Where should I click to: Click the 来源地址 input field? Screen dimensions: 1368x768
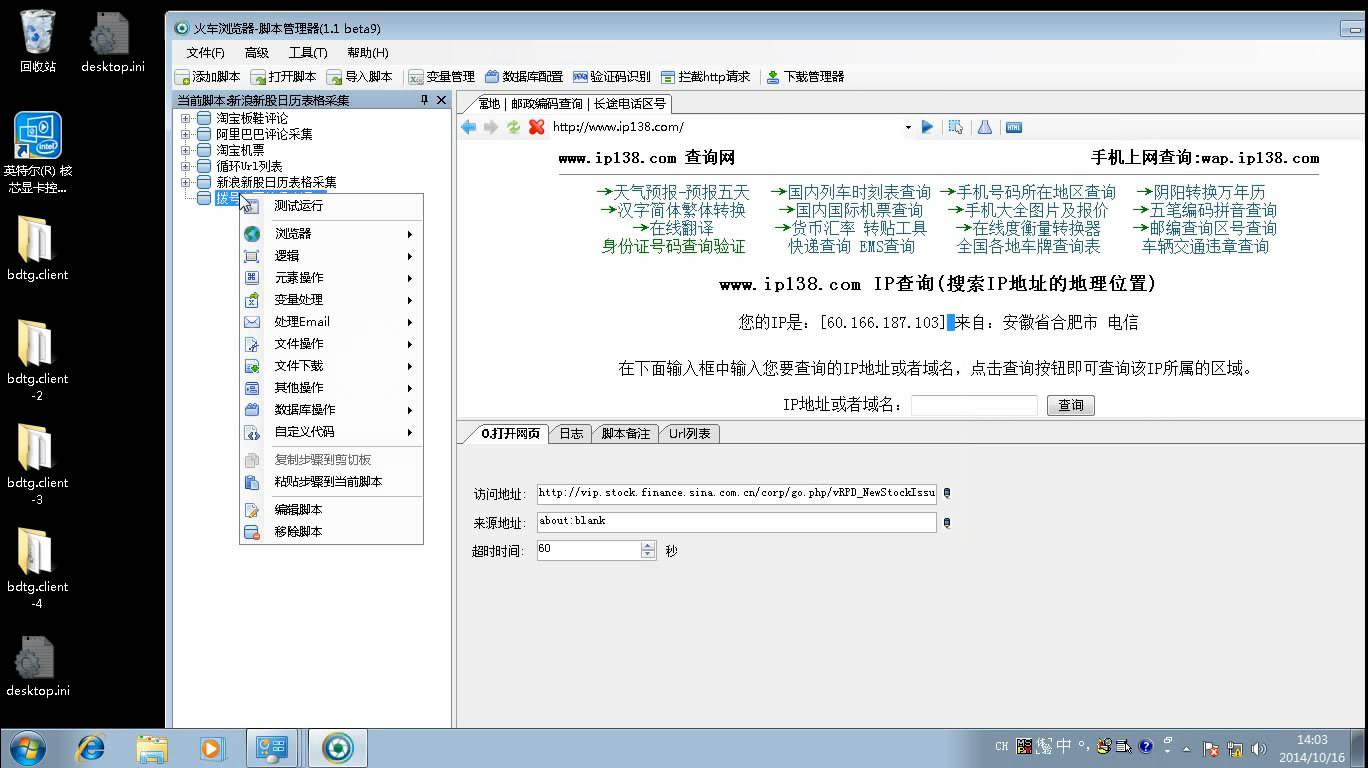737,522
